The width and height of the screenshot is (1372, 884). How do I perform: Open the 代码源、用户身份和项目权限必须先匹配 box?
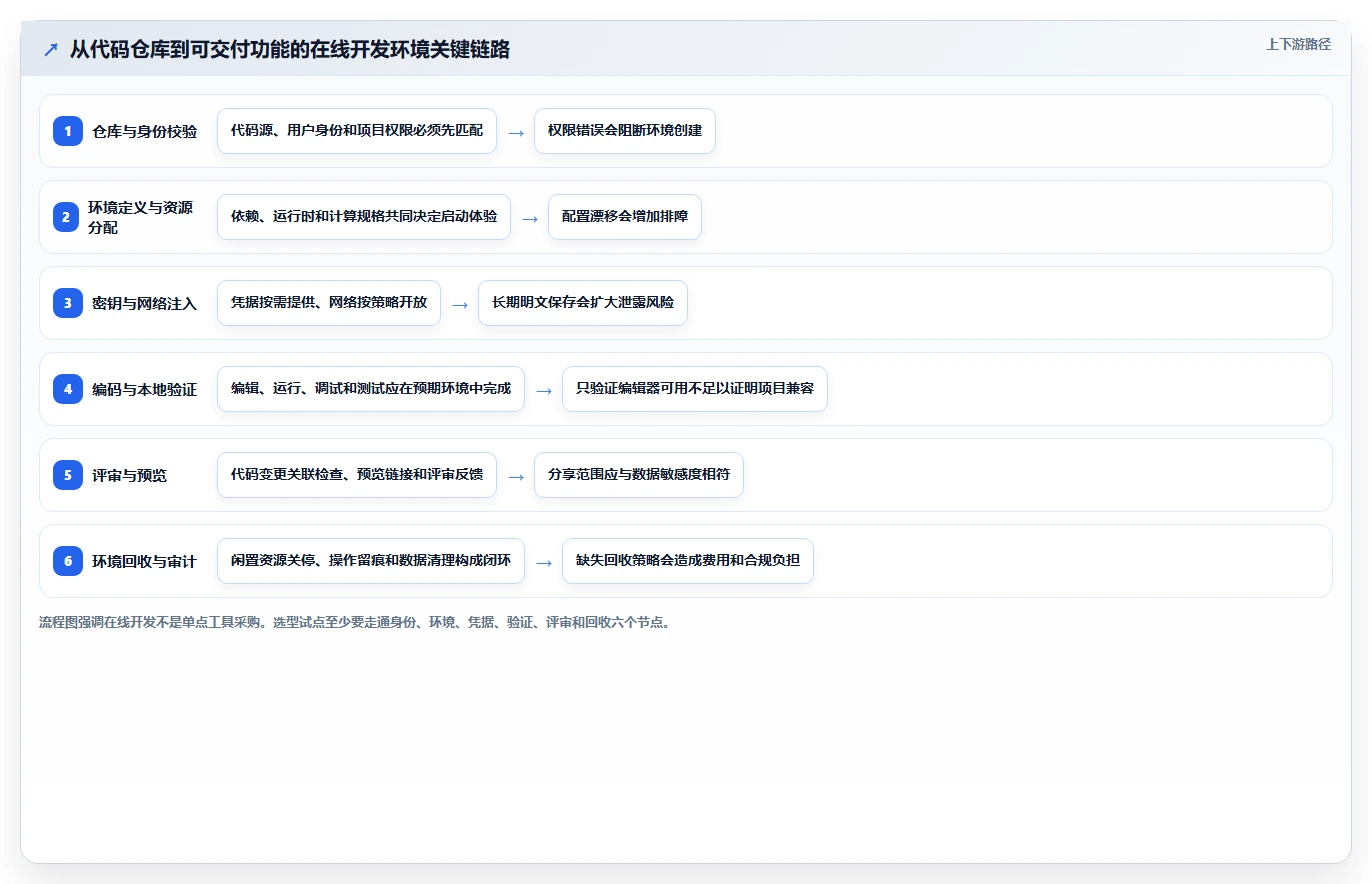(x=357, y=131)
